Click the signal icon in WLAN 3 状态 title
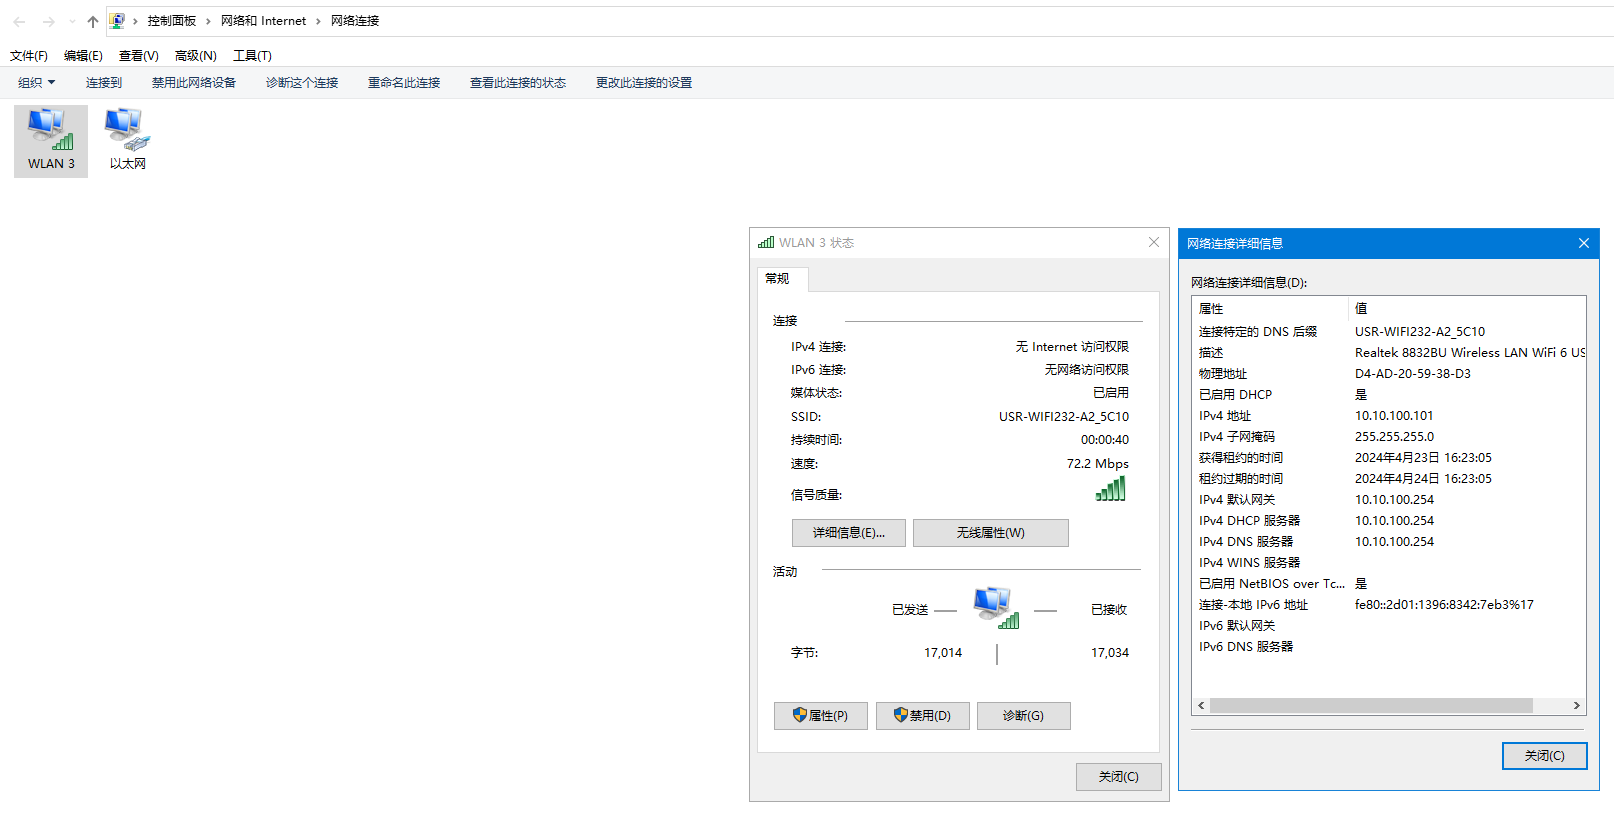This screenshot has width=1614, height=823. [x=766, y=243]
